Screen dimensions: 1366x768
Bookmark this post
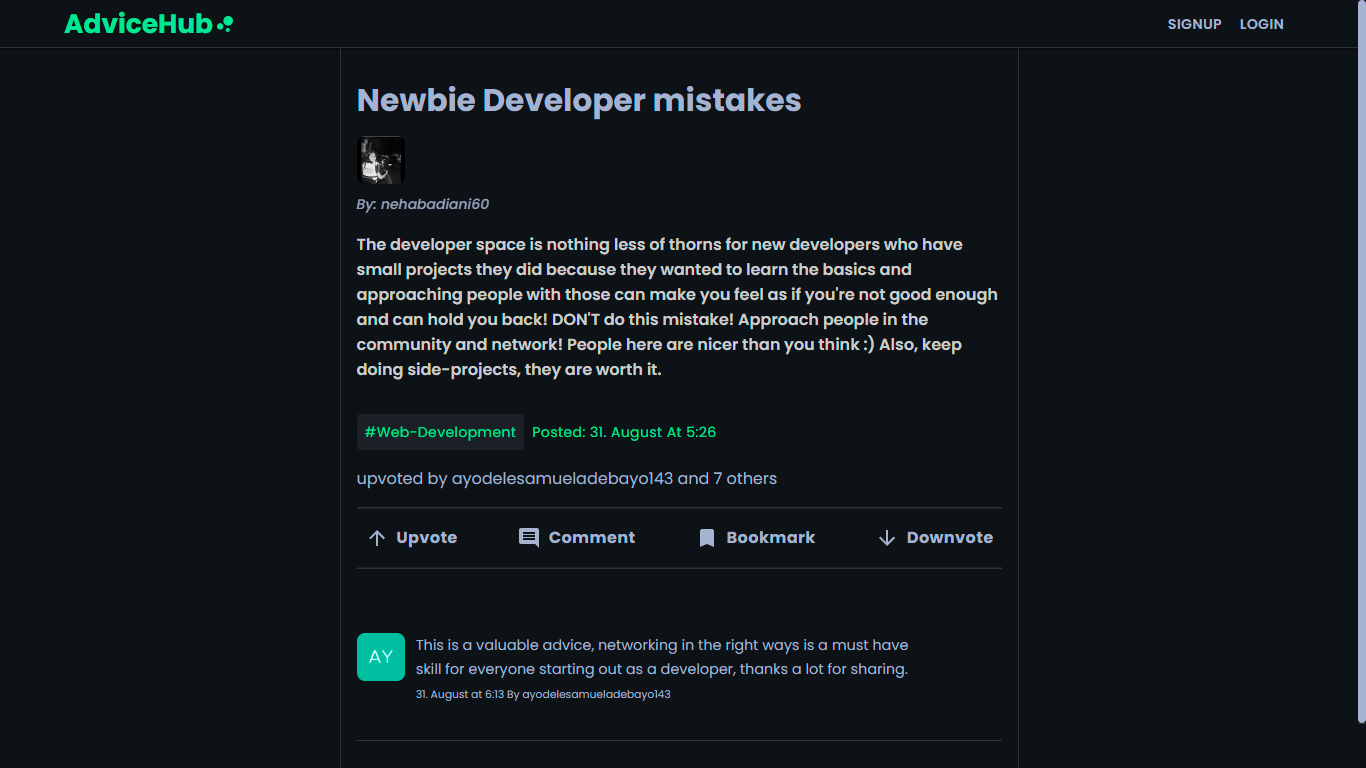[x=757, y=538]
